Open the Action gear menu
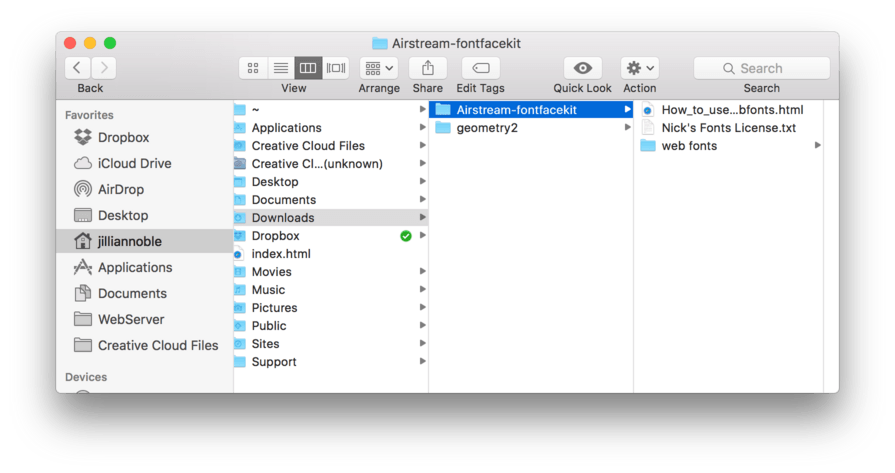The width and height of the screenshot is (895, 473). point(640,68)
